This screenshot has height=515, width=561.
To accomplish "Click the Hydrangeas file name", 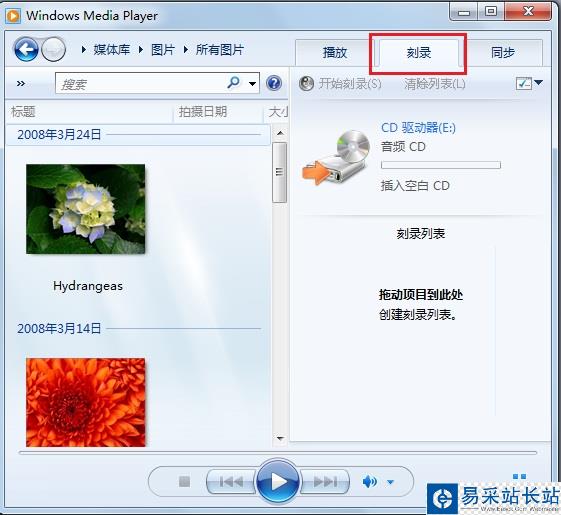I will point(88,286).
